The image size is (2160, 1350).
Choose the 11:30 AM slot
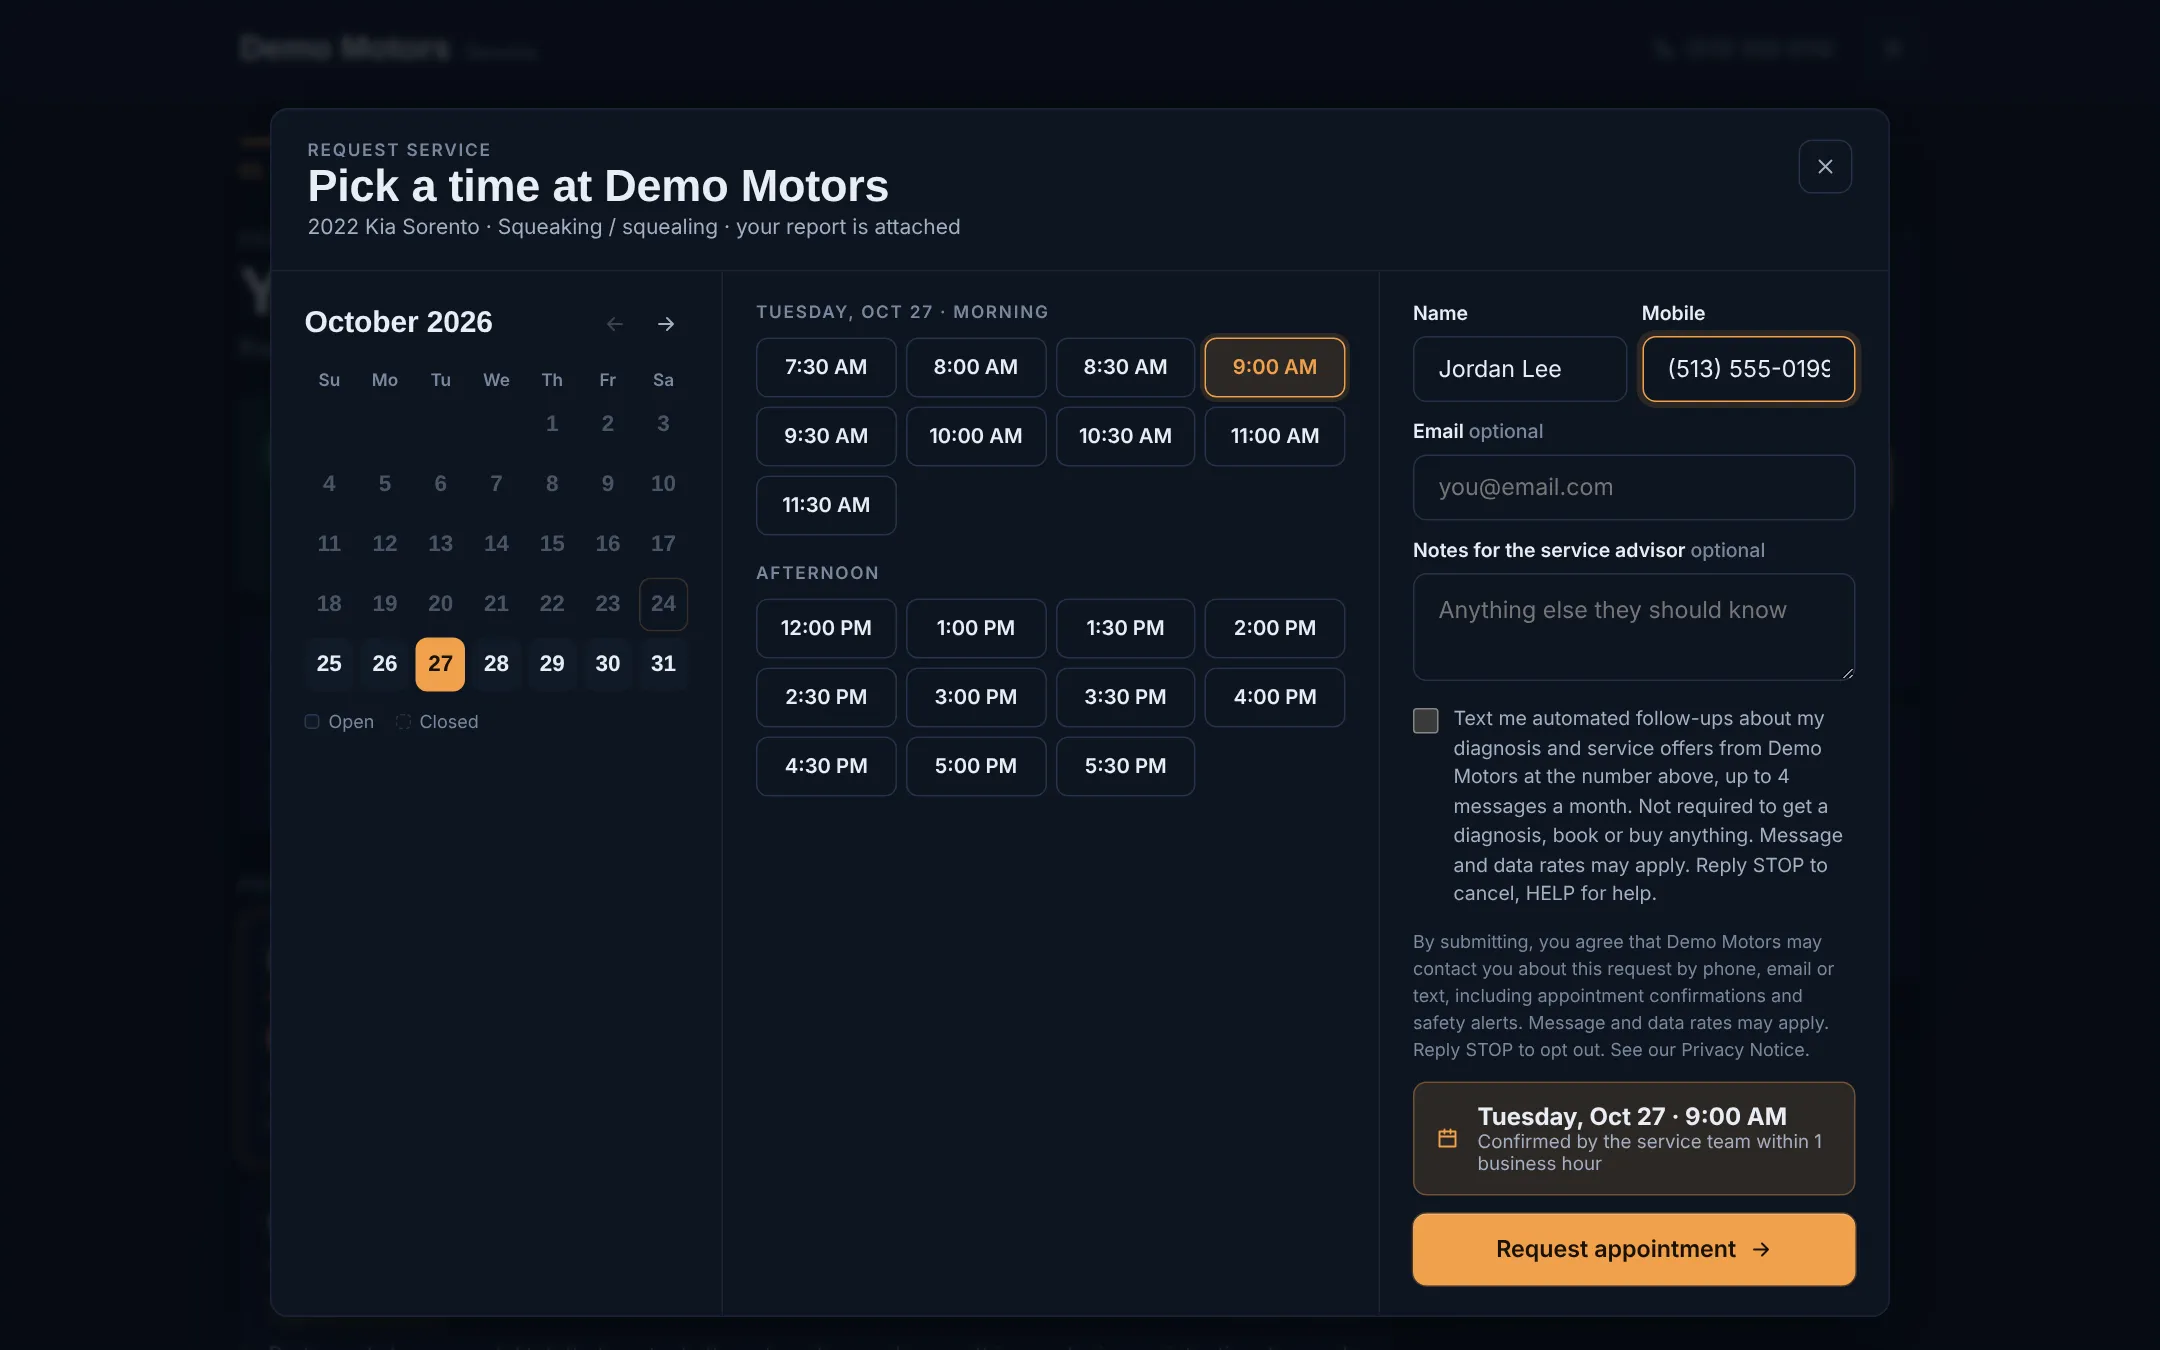click(x=826, y=505)
